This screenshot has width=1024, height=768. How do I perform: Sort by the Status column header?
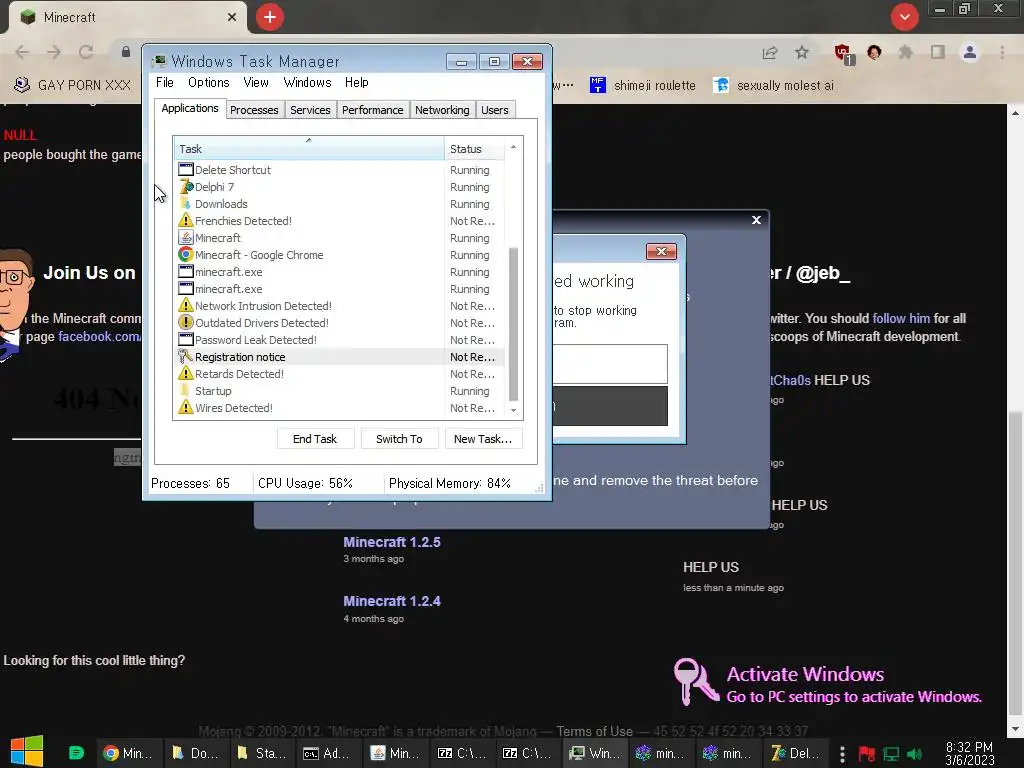click(473, 149)
